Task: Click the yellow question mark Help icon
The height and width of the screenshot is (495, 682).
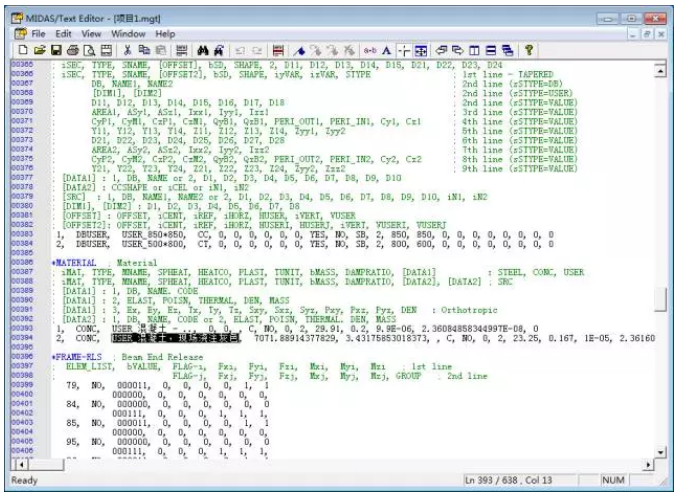Action: [529, 49]
